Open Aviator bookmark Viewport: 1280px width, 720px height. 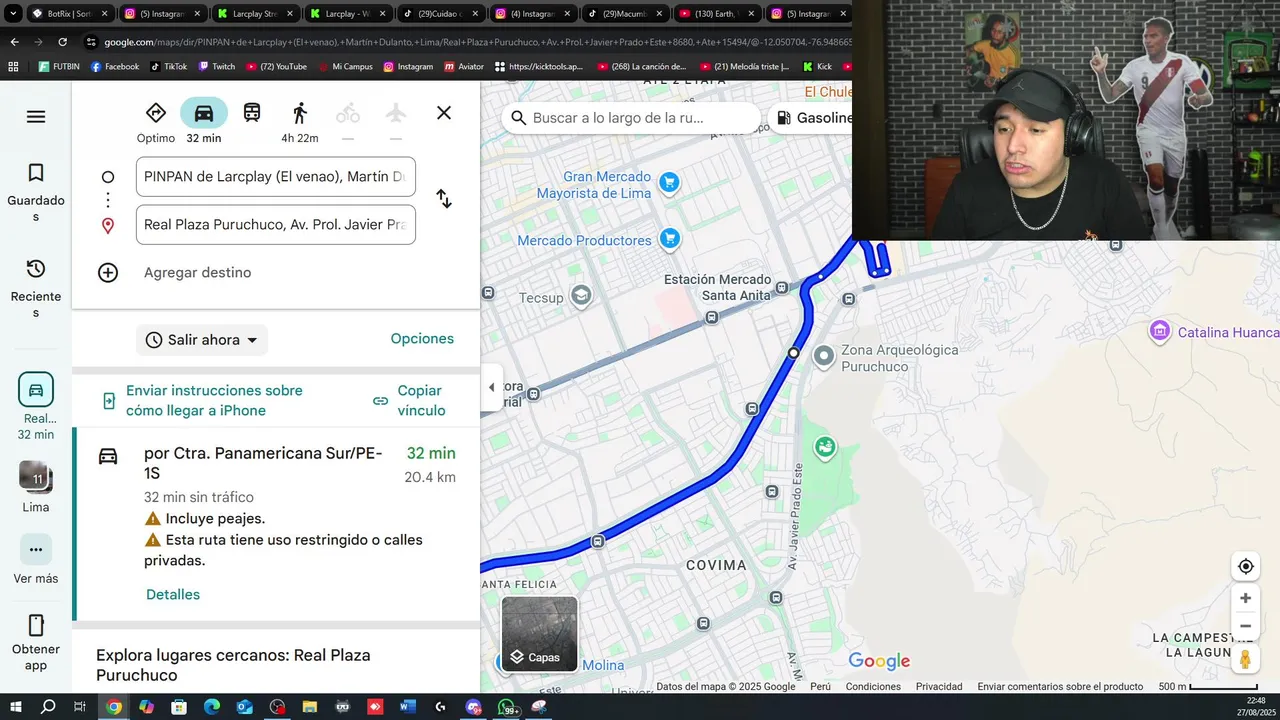463,67
